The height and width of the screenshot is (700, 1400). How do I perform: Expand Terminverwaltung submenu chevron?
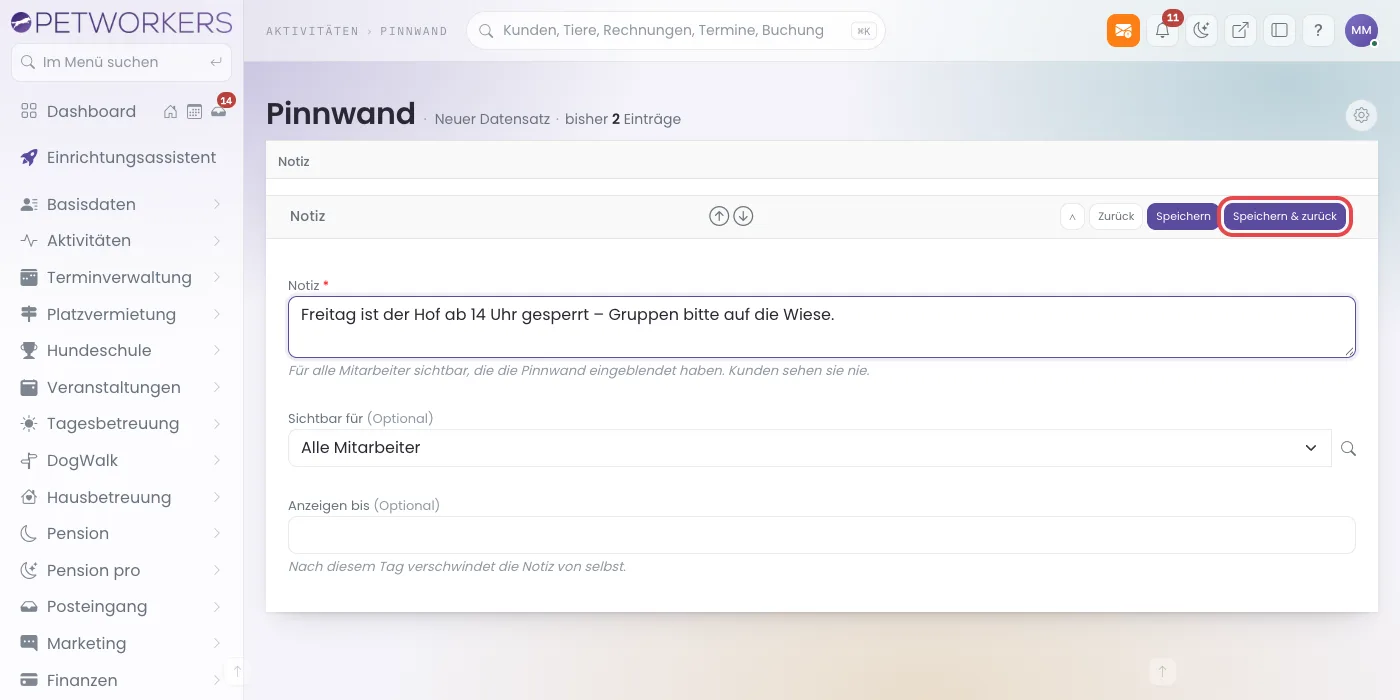[x=217, y=277]
